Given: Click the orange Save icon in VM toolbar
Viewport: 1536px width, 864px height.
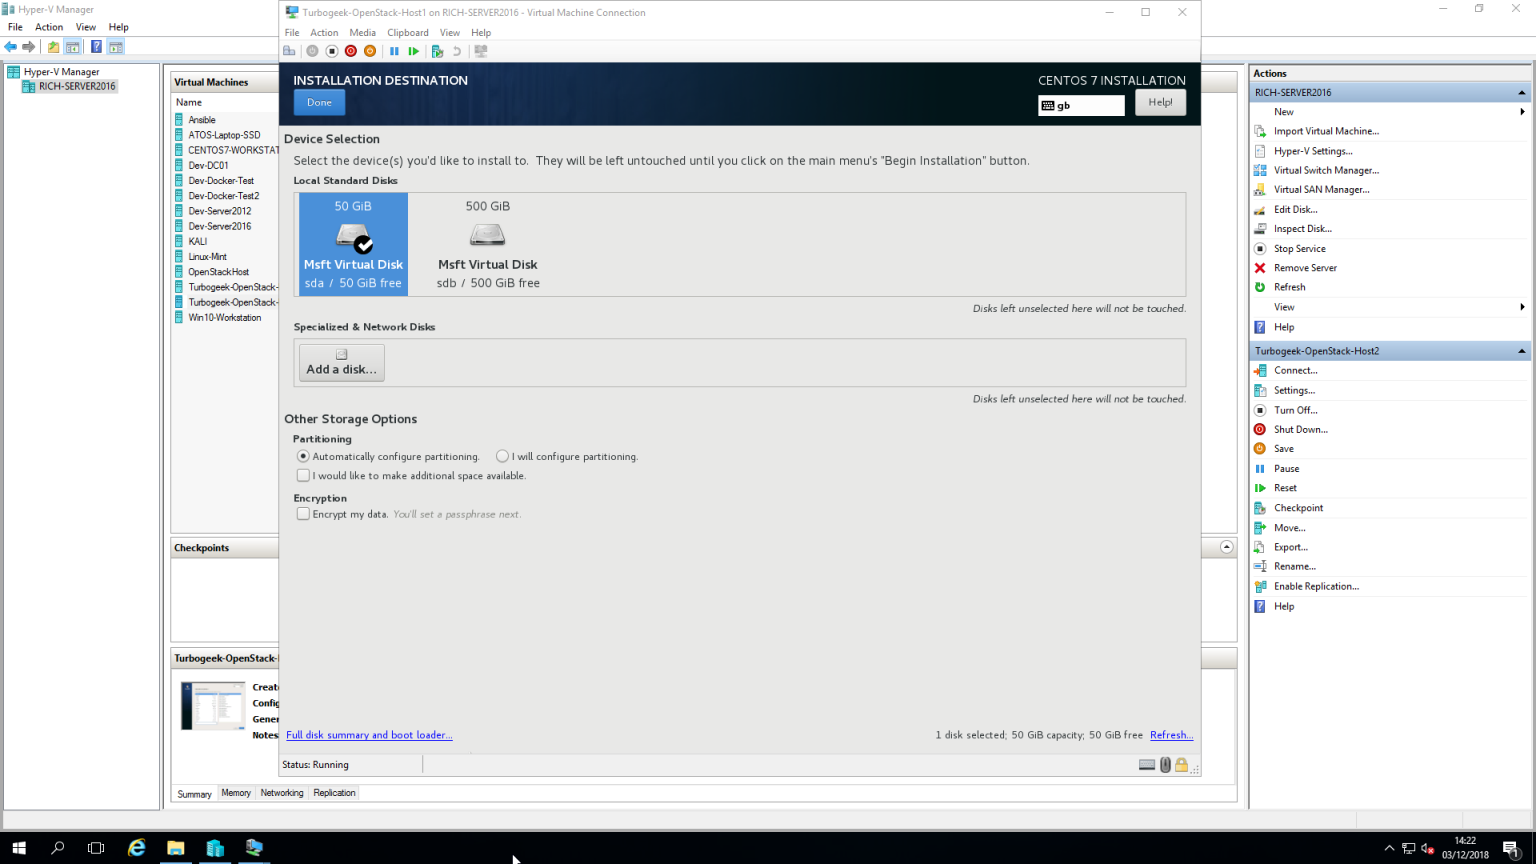Looking at the screenshot, I should click(x=370, y=51).
